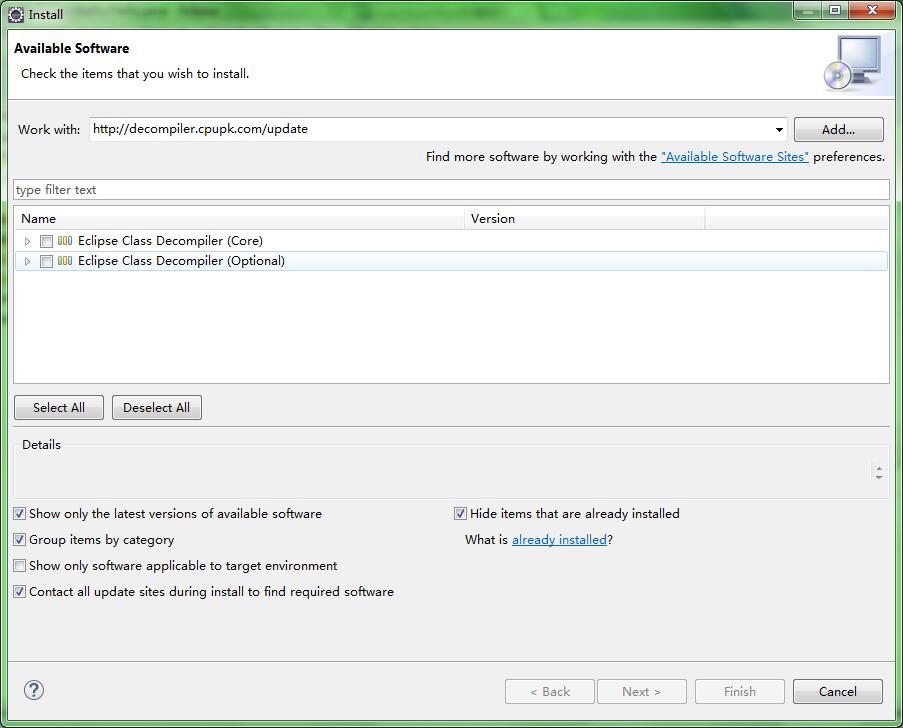The image size is (903, 728).
Task: Expand the Eclipse Class Decompiler (Core) node
Action: click(x=27, y=241)
